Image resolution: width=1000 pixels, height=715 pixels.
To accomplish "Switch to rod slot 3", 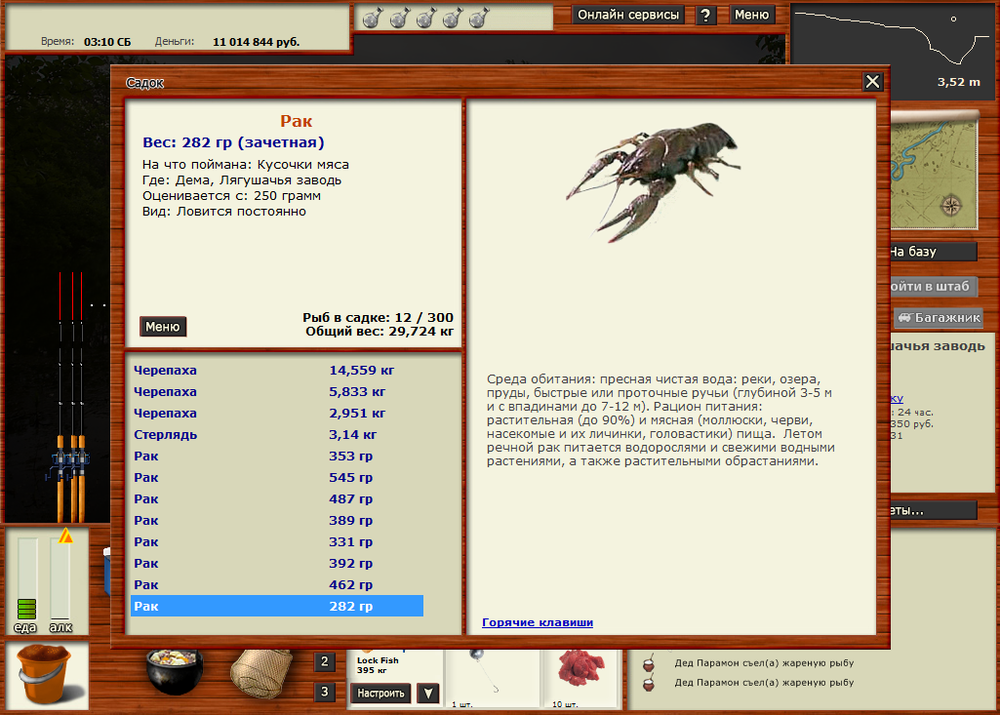I will pos(325,692).
